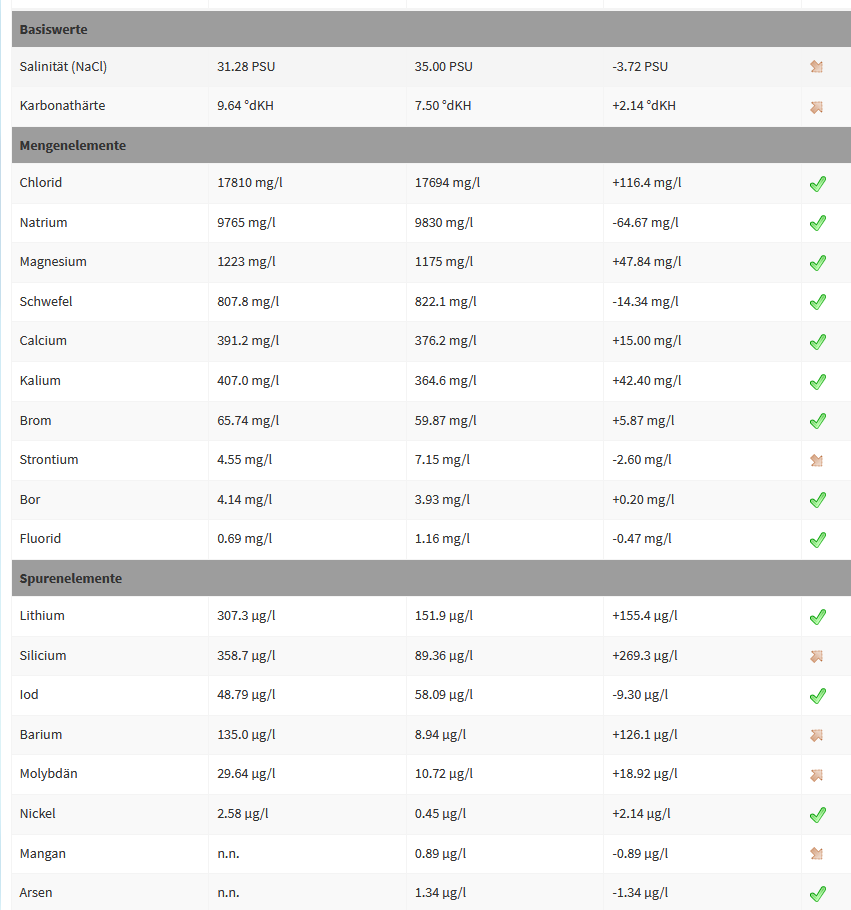Click the Kalium measured value 407.0 mg/l

247,381
